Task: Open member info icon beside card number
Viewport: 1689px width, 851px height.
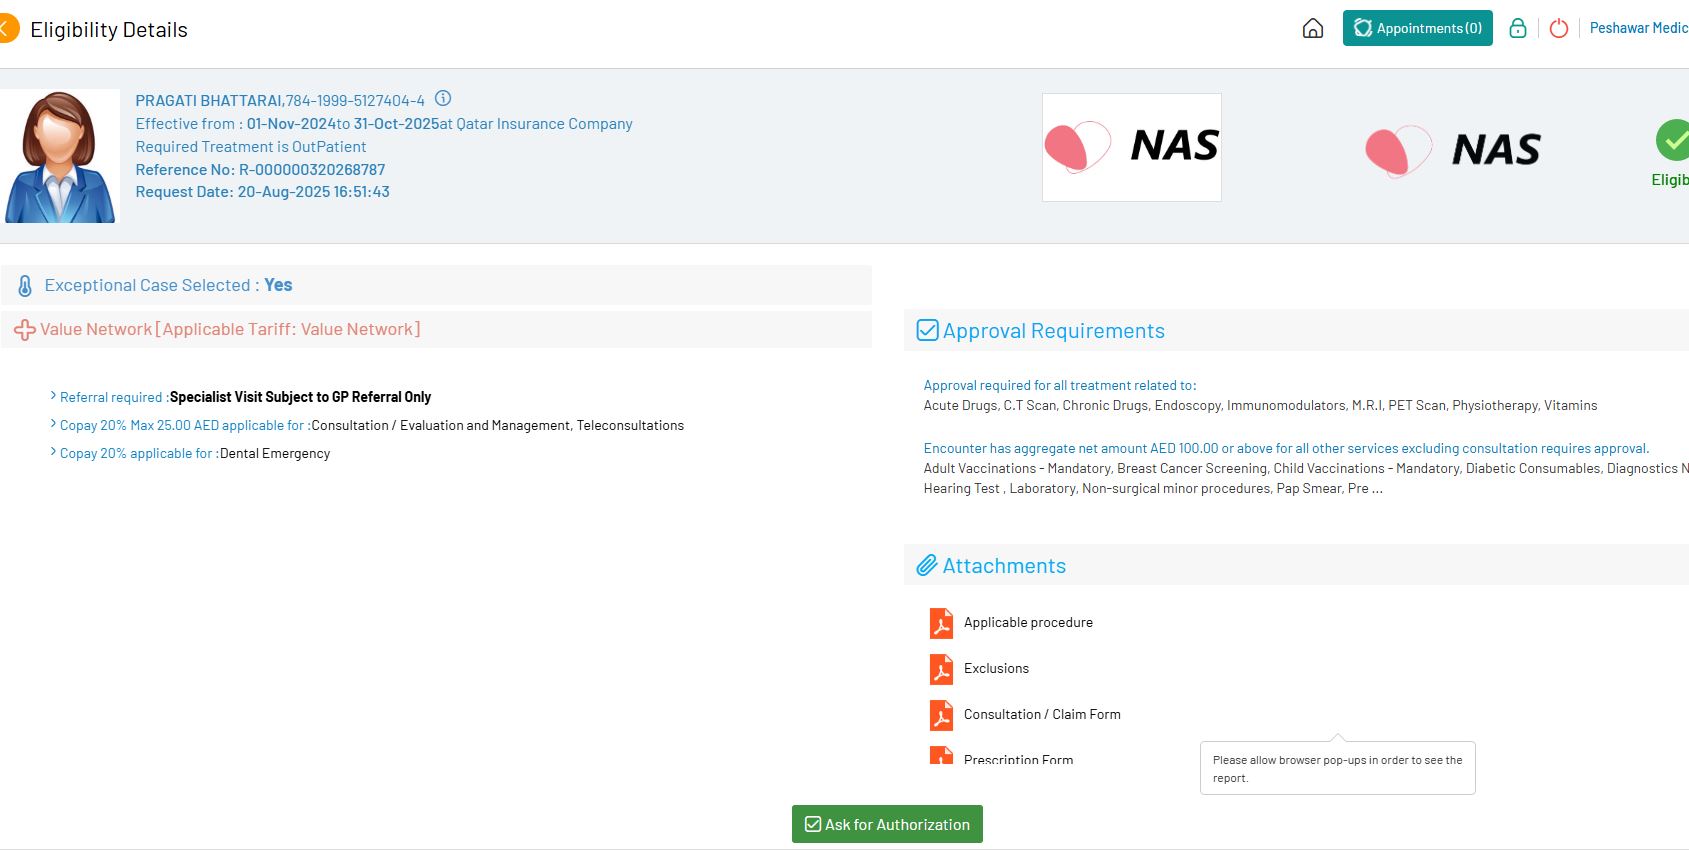Action: [443, 99]
